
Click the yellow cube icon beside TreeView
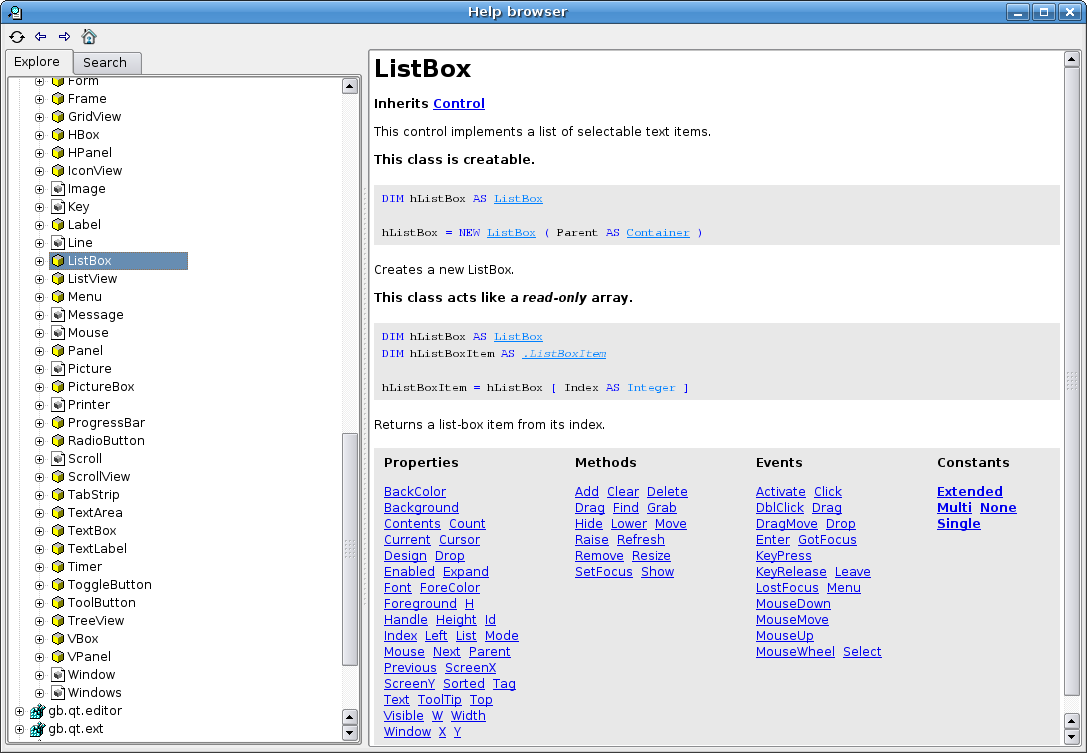[x=58, y=622]
